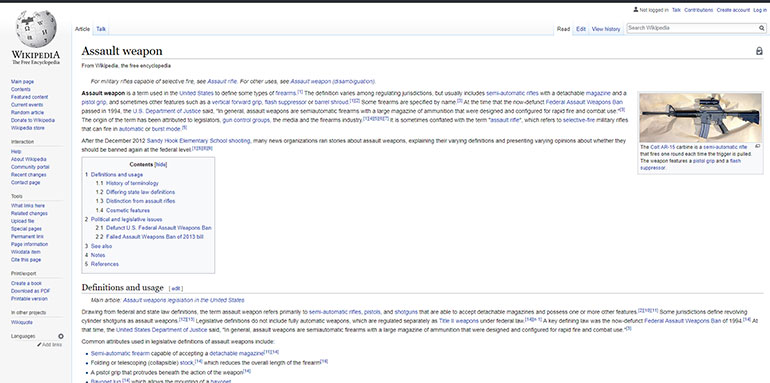Viewport: 770px width, 383px height.
Task: Click the Create account link
Action: 733,10
